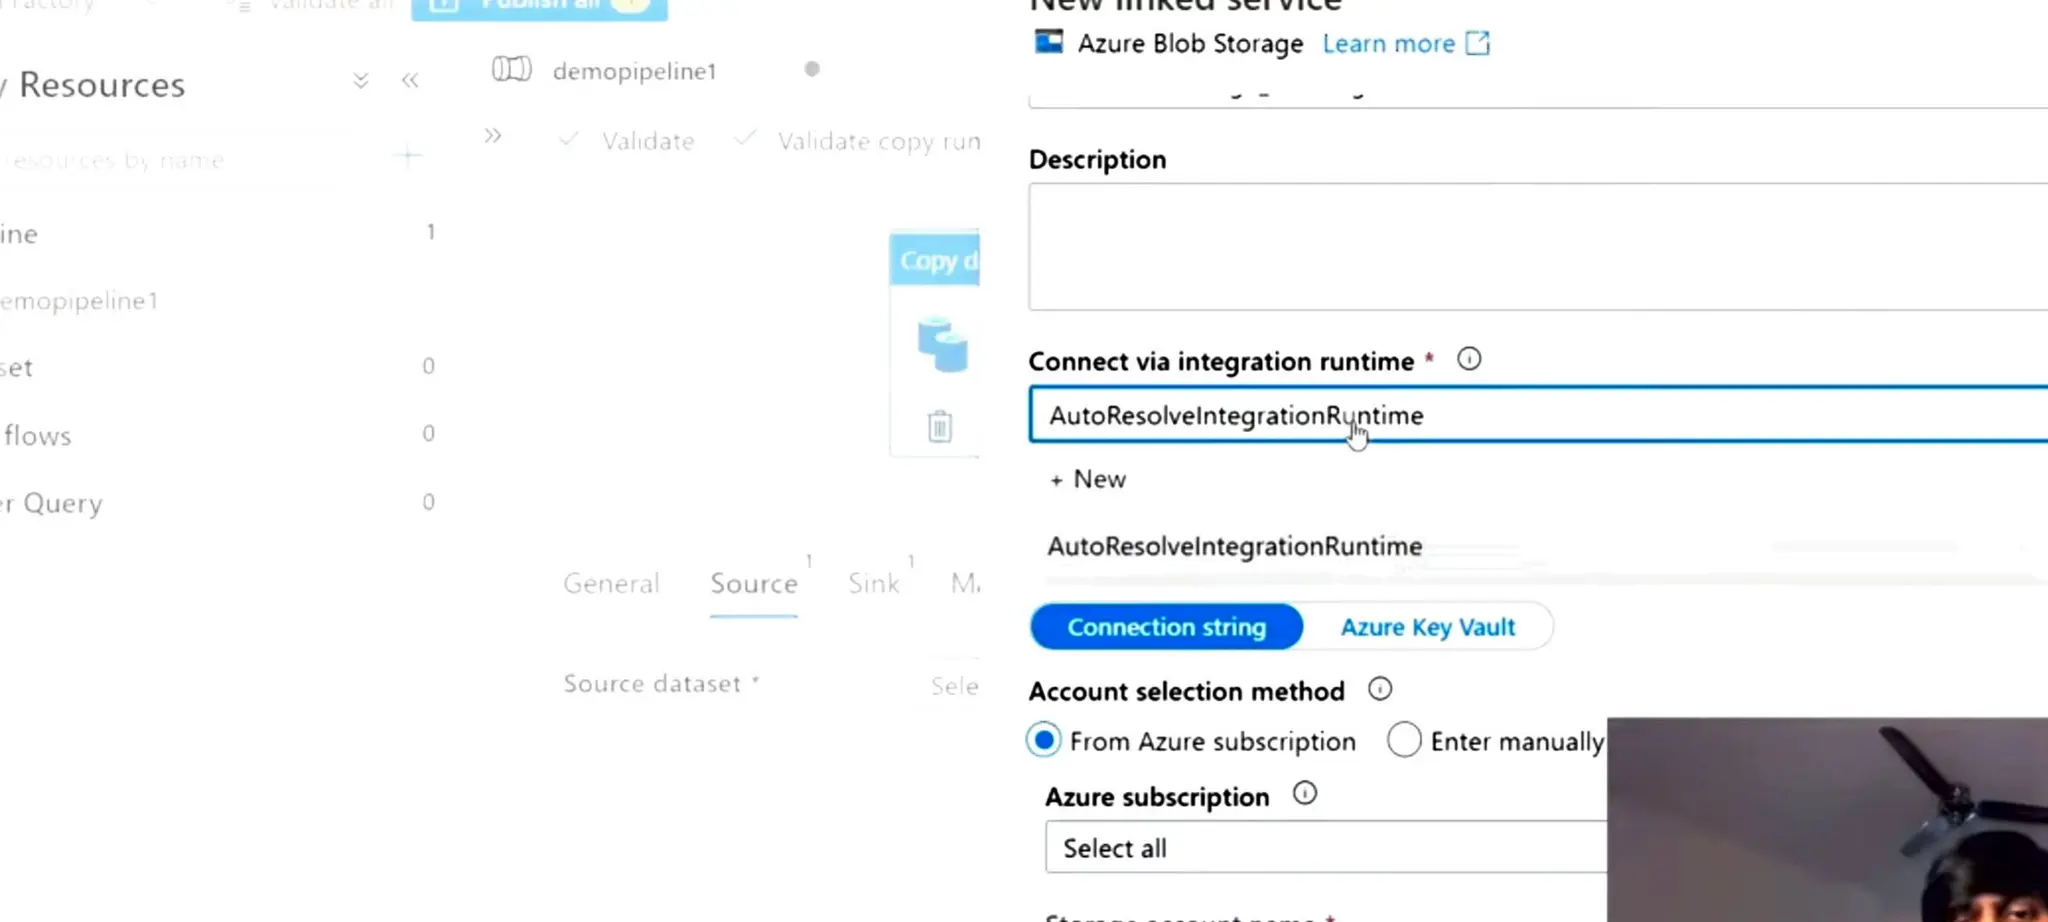Click the unsaved dot on demopipeline1 tab
2048x922 pixels.
(x=812, y=69)
